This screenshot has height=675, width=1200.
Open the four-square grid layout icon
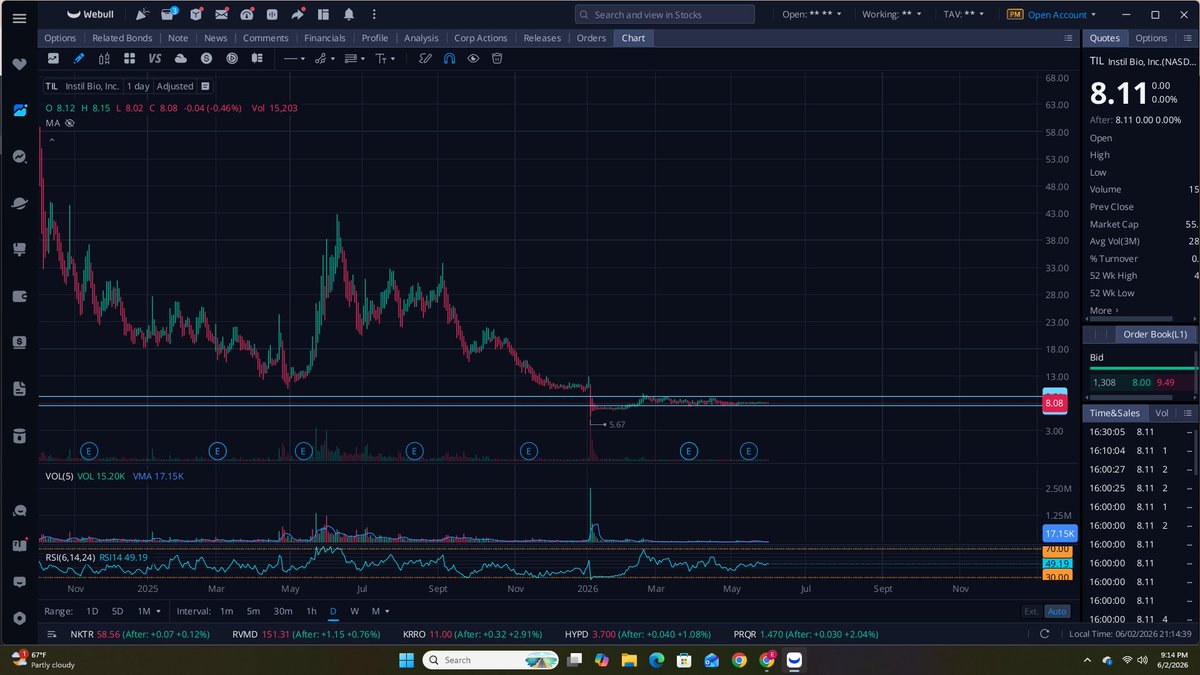pos(130,59)
